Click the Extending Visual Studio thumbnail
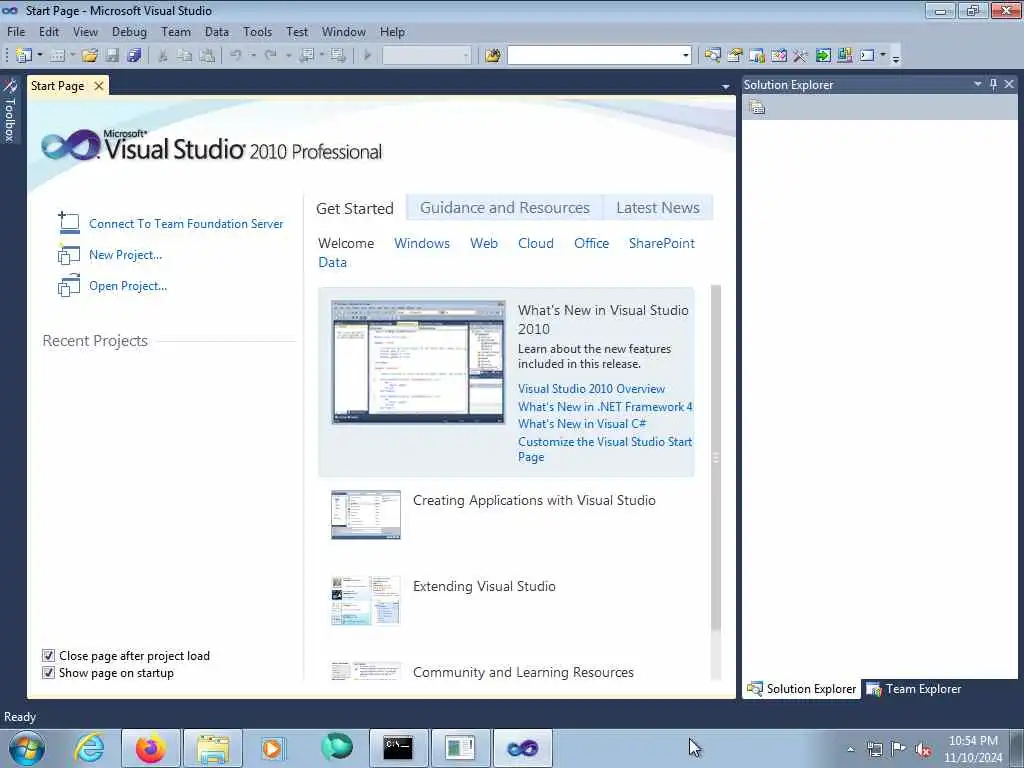Viewport: 1024px width, 768px height. pyautogui.click(x=366, y=600)
